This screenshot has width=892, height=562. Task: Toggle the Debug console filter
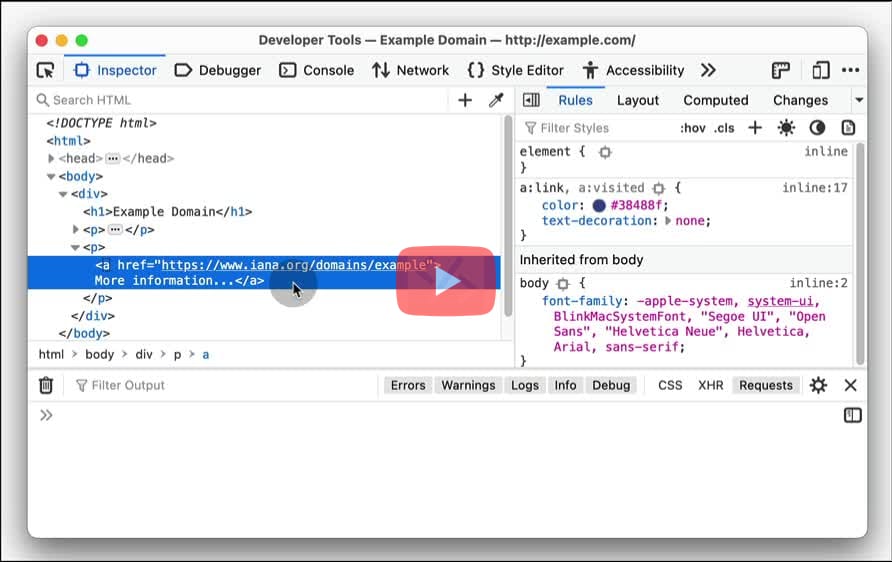tap(611, 385)
